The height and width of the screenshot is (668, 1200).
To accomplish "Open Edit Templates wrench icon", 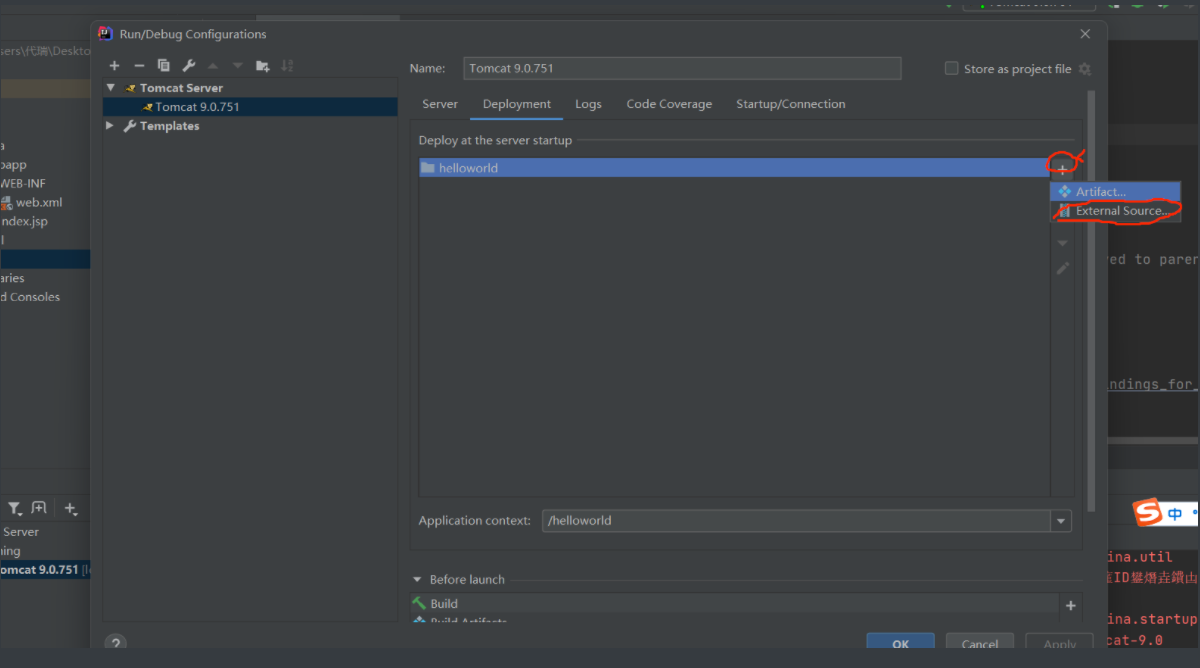I will pyautogui.click(x=189, y=66).
